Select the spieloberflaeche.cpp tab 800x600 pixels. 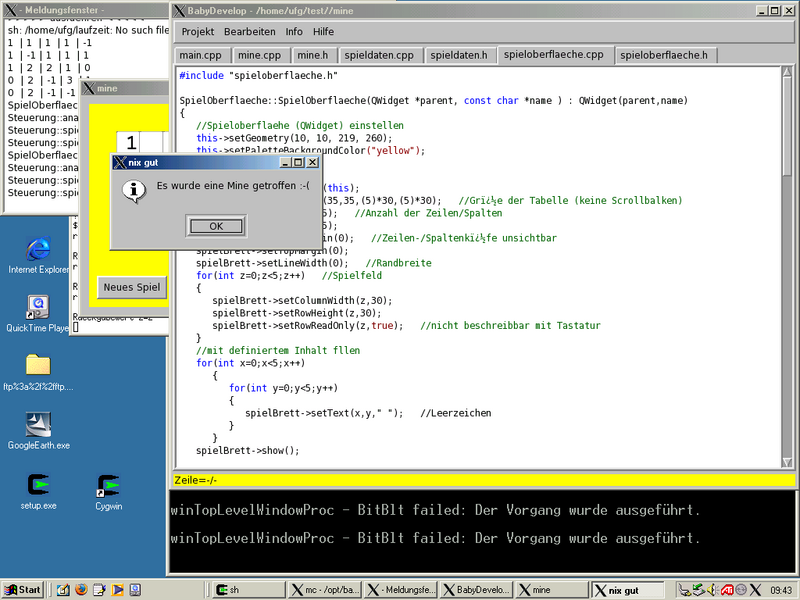tap(554, 55)
